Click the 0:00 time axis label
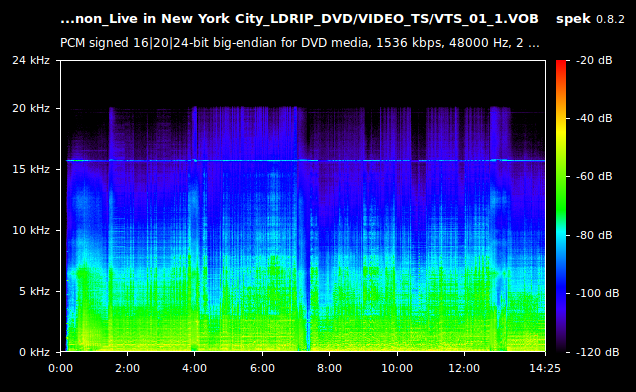 tap(60, 368)
